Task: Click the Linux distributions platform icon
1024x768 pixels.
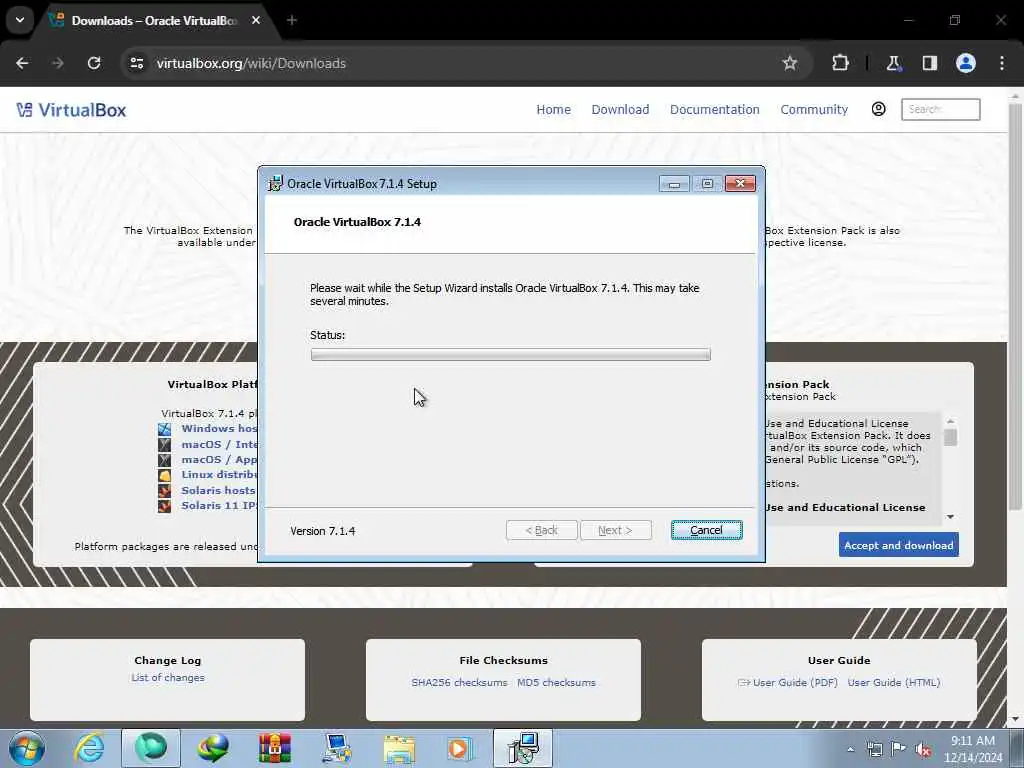Action: tap(165, 475)
